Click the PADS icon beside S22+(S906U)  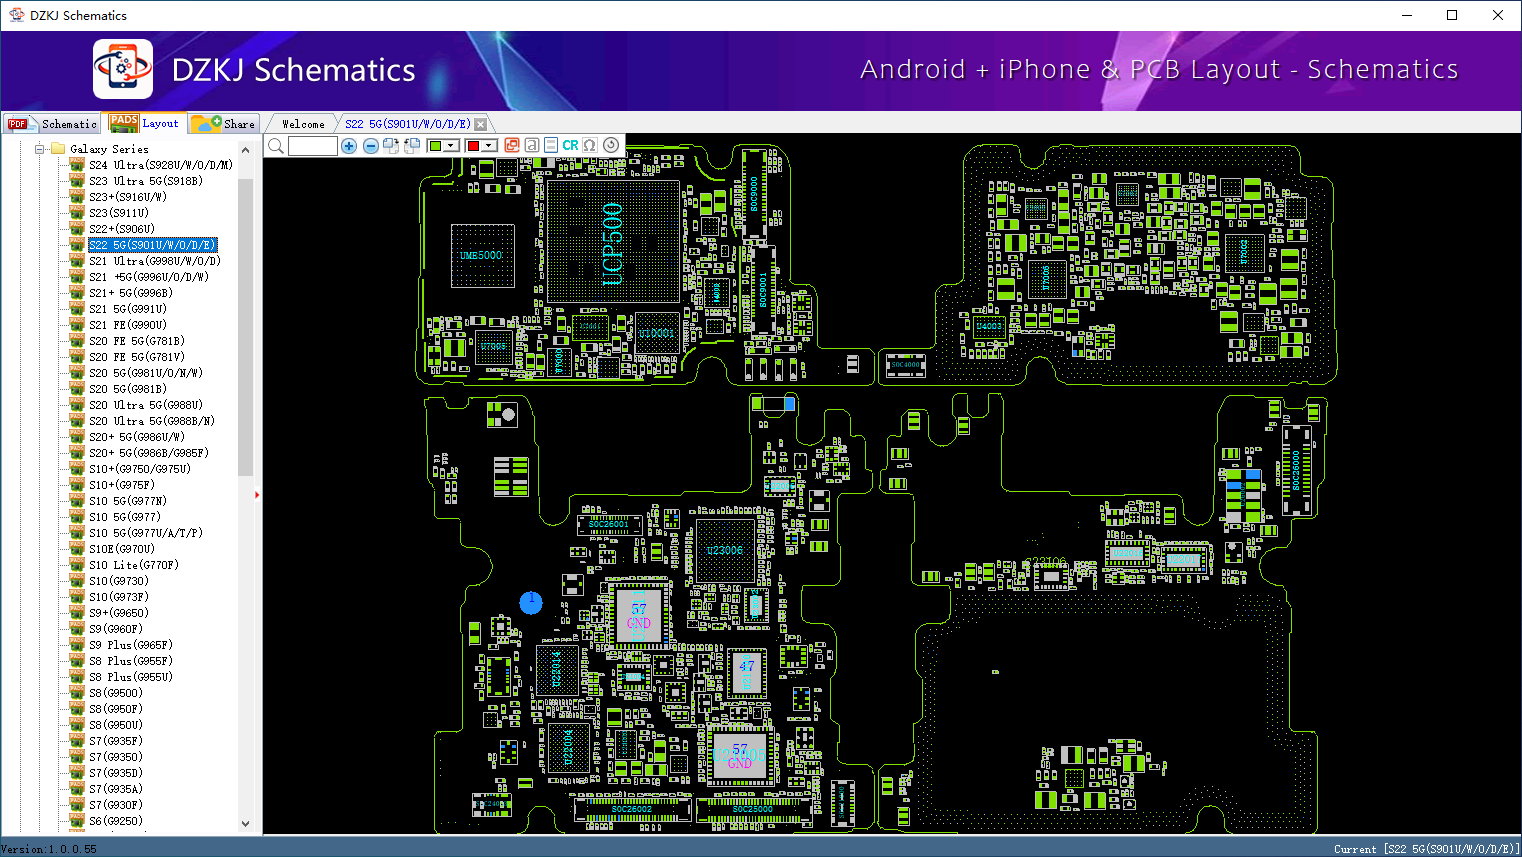tap(77, 228)
